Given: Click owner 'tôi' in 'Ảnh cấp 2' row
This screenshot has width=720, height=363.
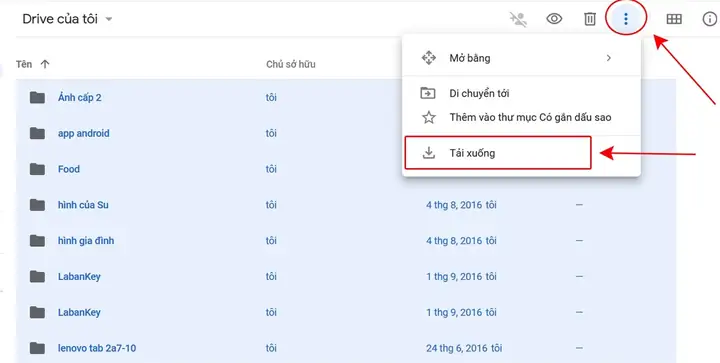Looking at the screenshot, I should click(271, 98).
